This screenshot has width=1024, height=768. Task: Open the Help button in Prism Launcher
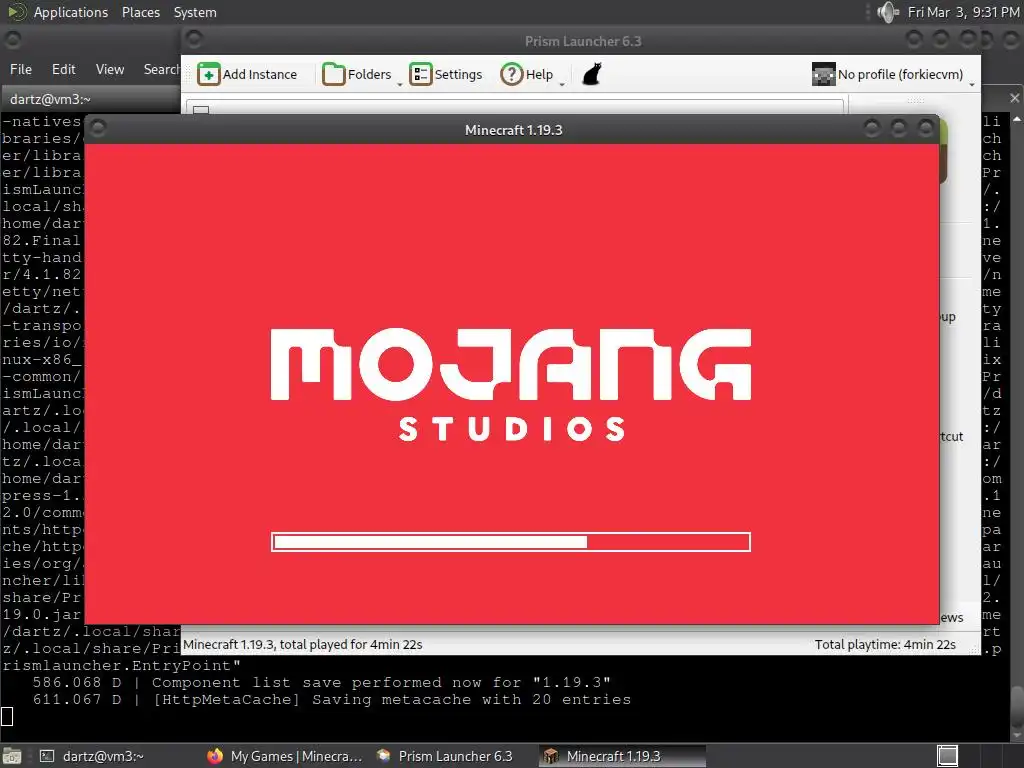[526, 74]
